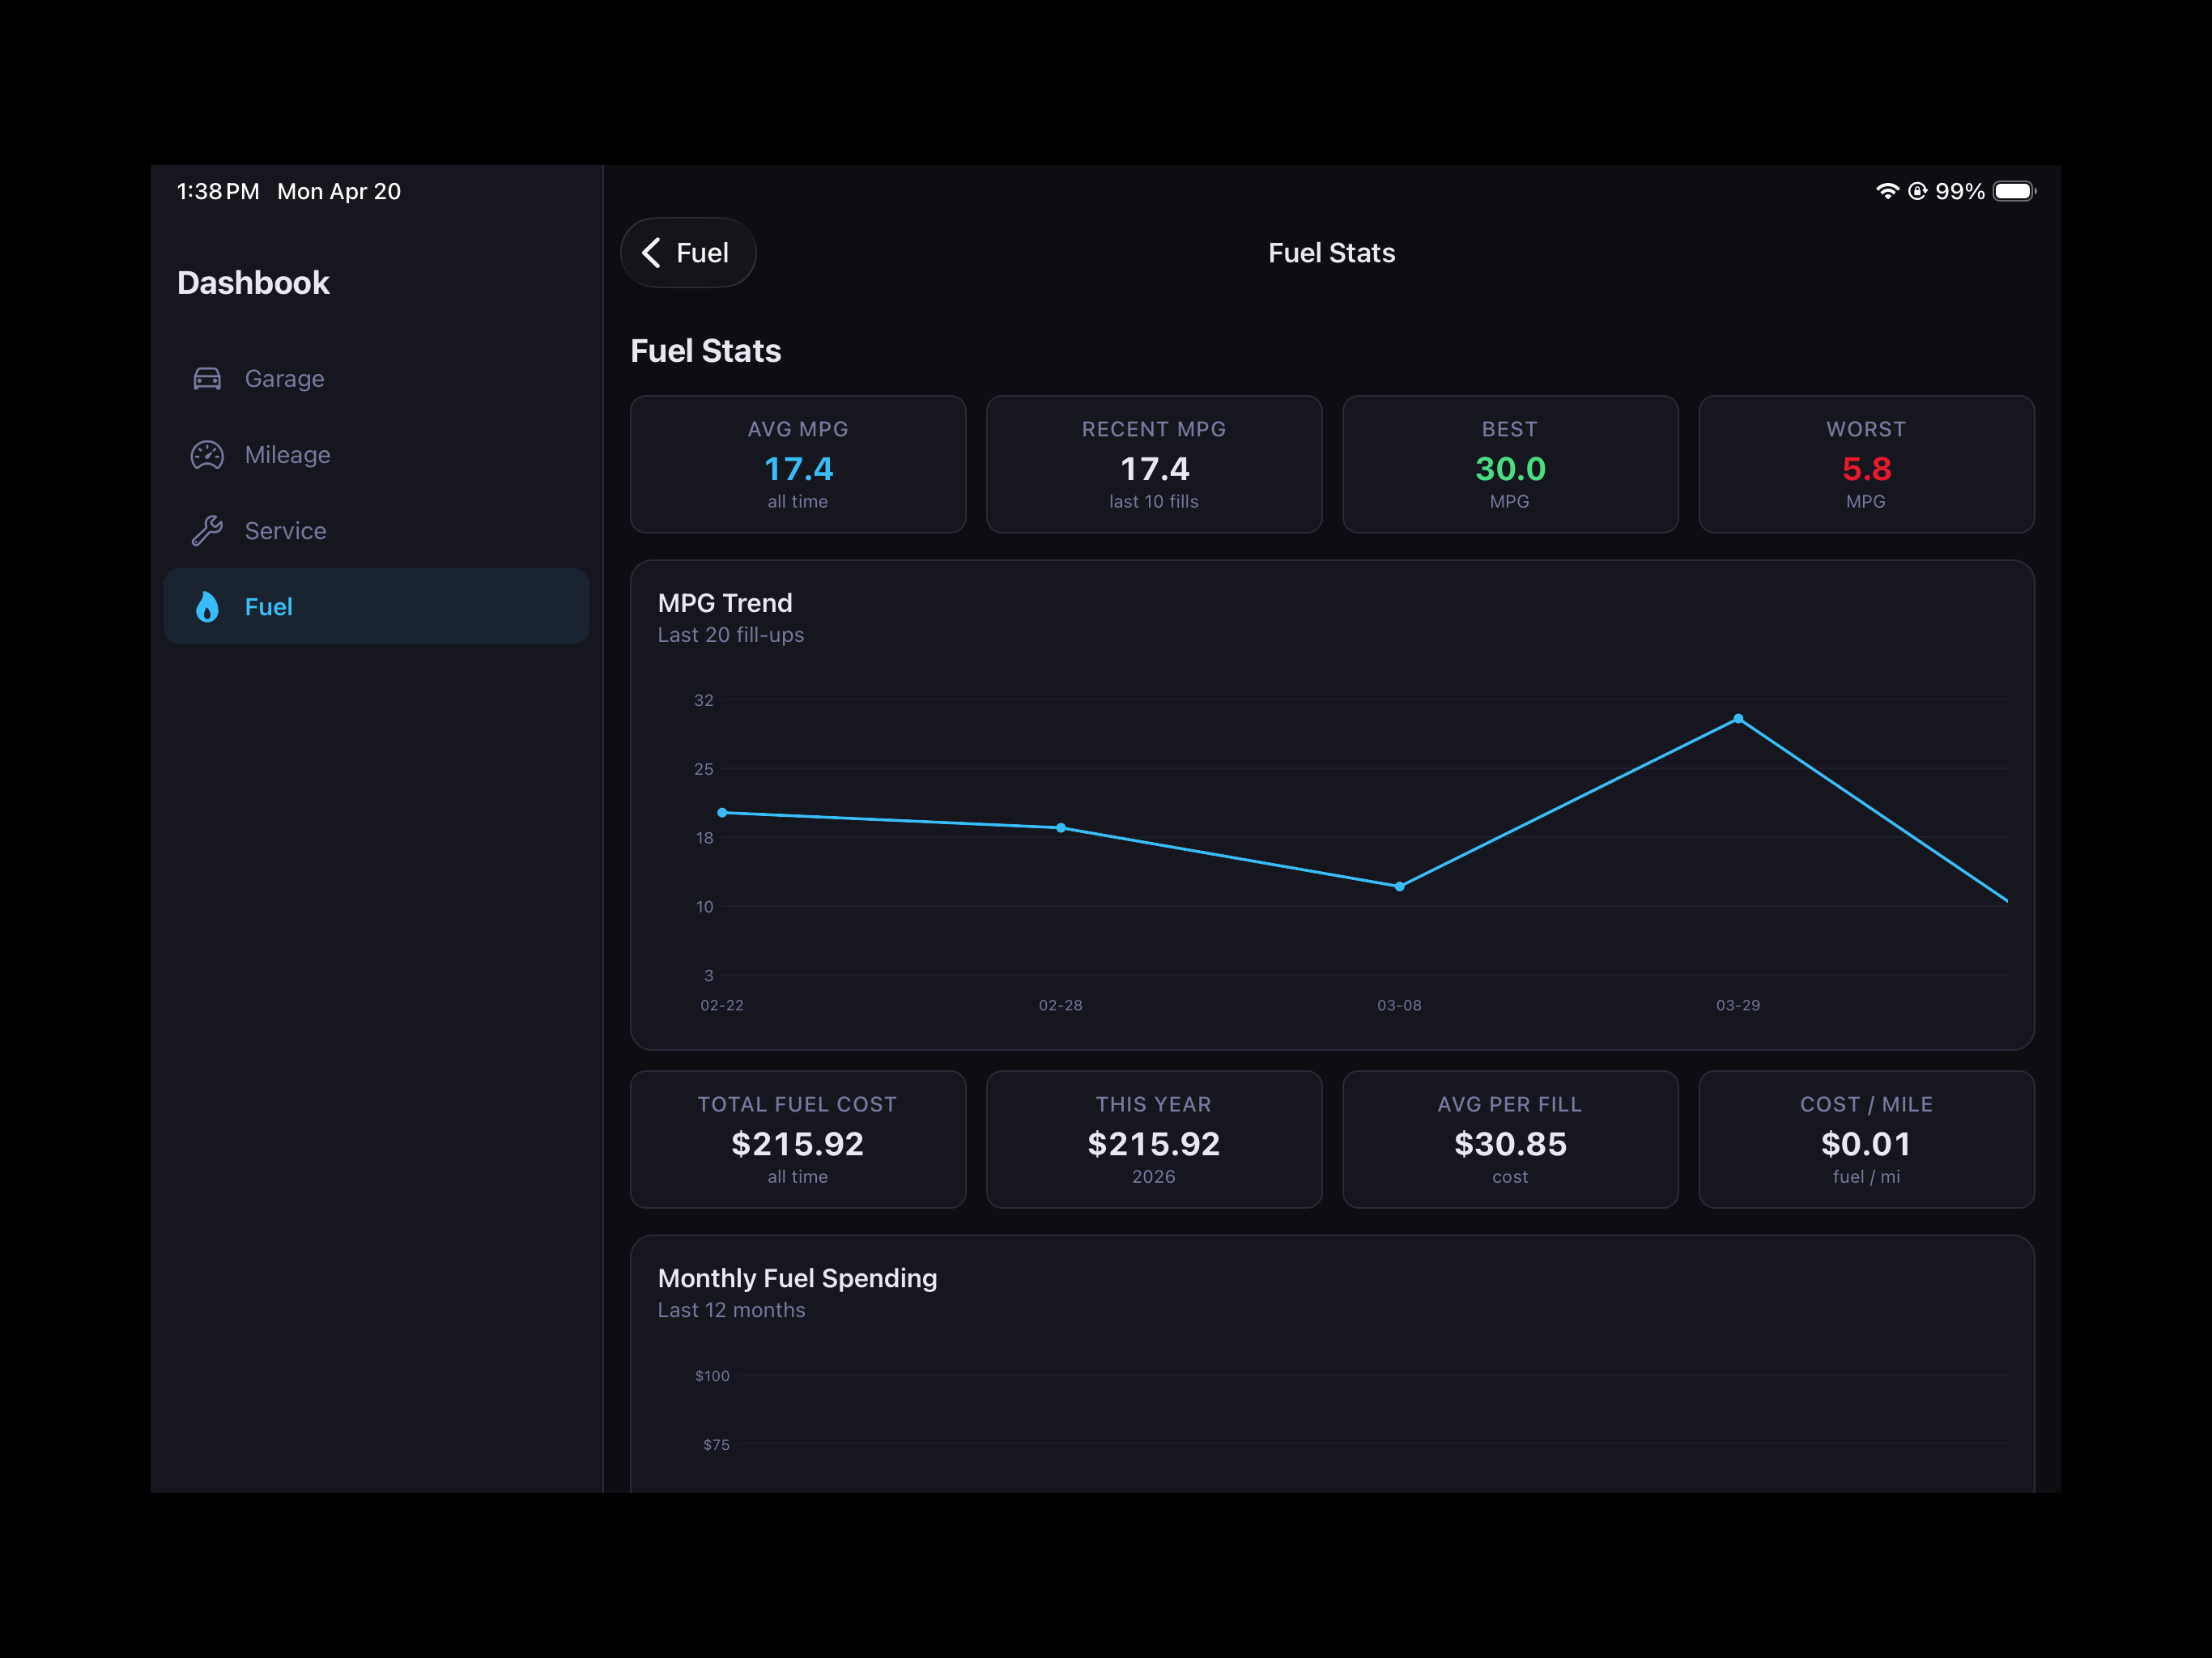
Task: Tap the battery indicator icon
Action: [2014, 191]
